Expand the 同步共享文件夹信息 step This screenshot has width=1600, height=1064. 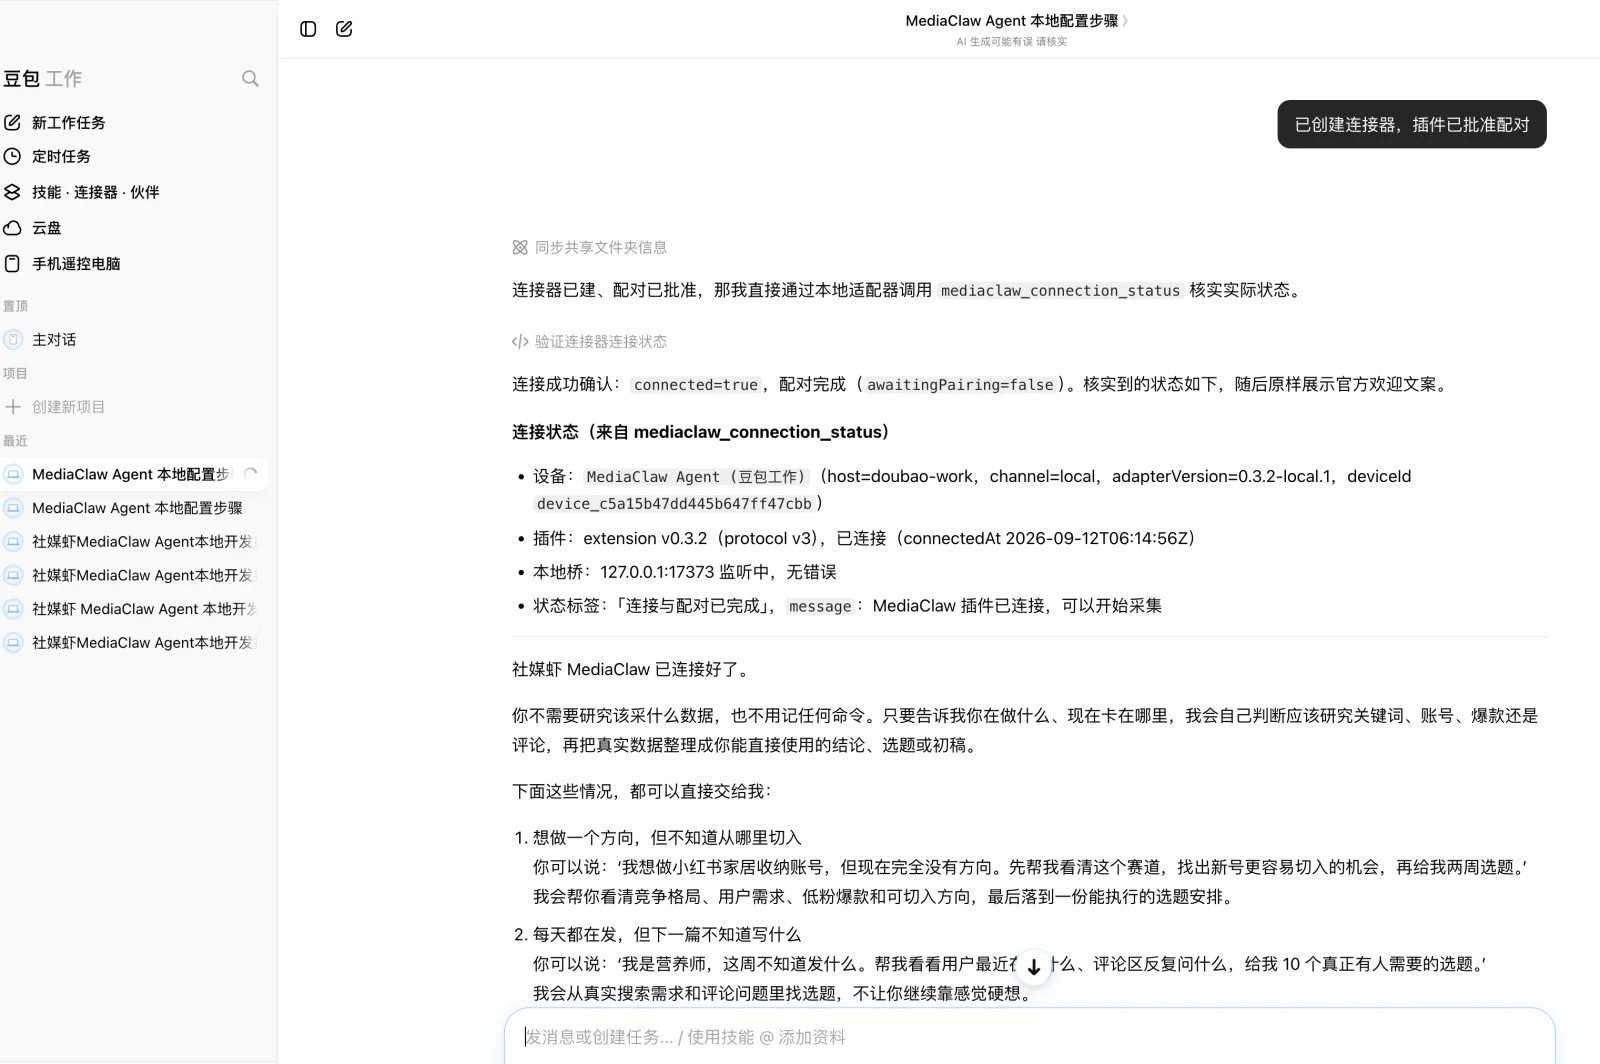tap(590, 247)
